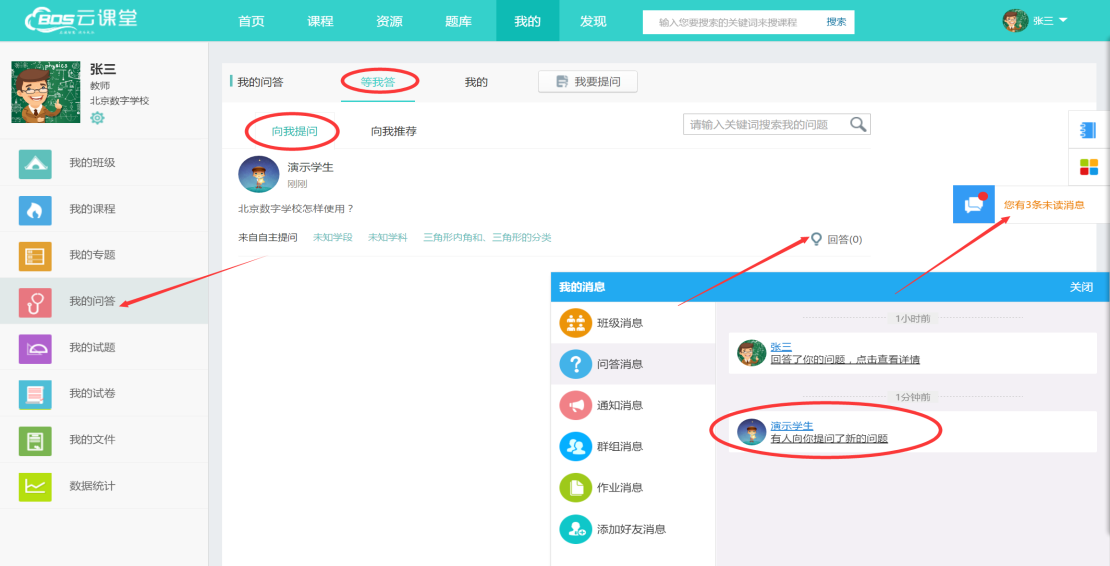Open the blue notebook icon on right edge
1110x566 pixels.
[x=1088, y=130]
